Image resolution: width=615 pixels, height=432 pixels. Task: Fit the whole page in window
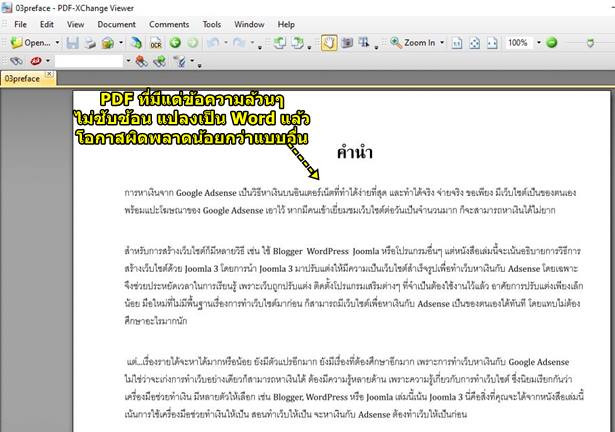(475, 43)
